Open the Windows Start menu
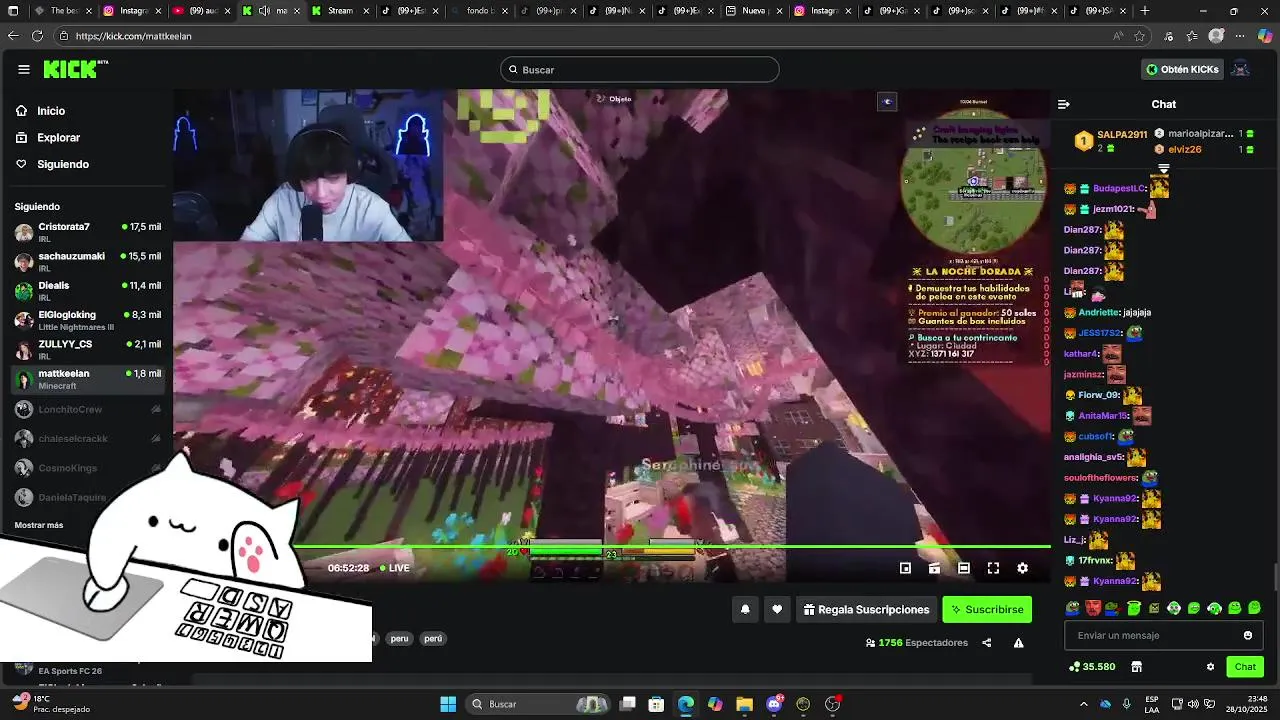The image size is (1280, 720). pos(448,704)
